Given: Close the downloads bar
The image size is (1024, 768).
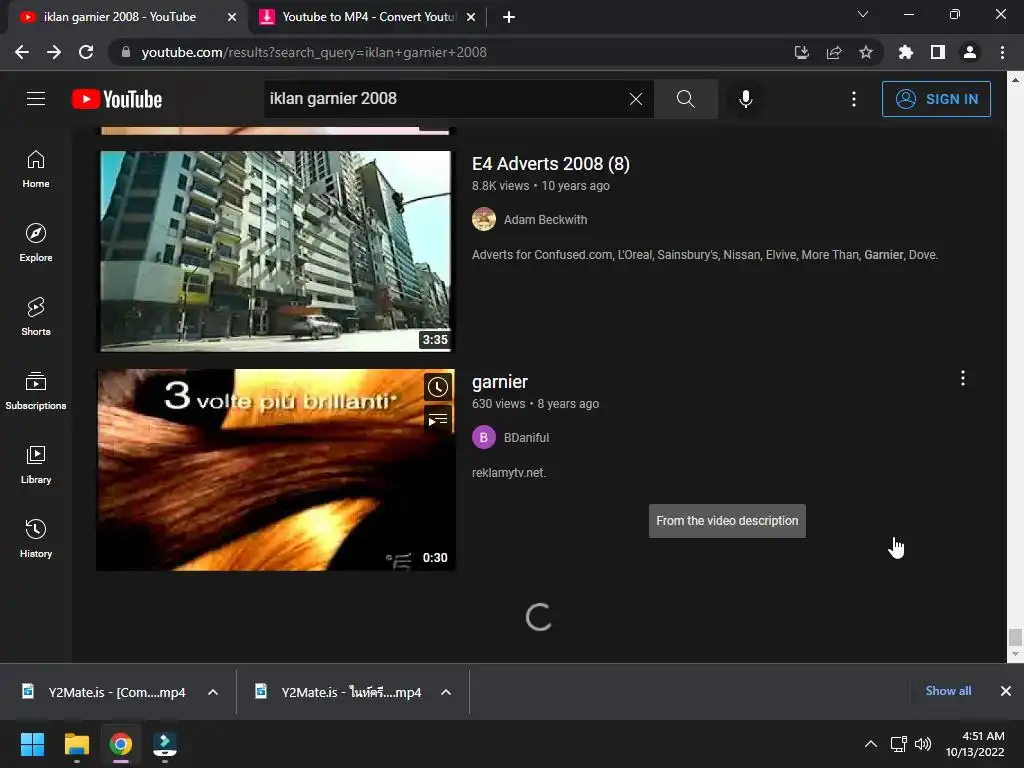Looking at the screenshot, I should tap(1006, 691).
